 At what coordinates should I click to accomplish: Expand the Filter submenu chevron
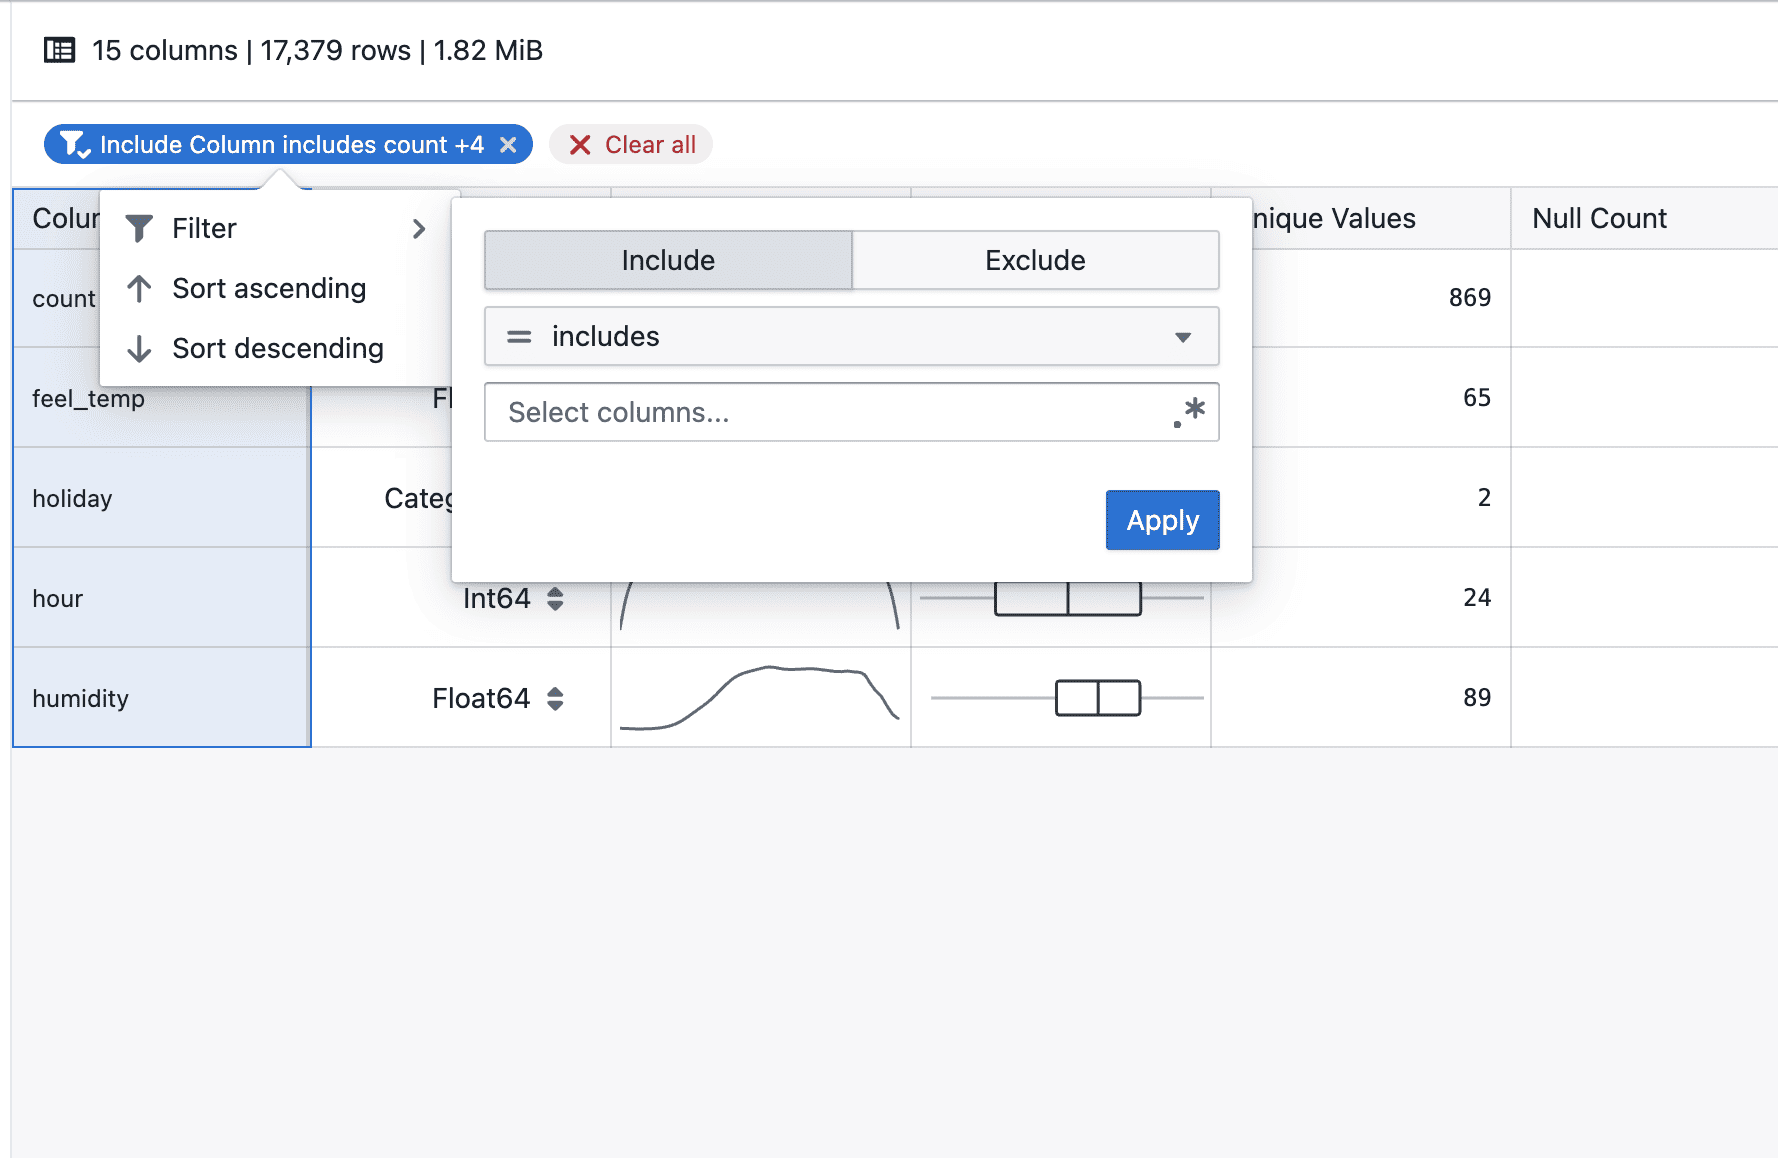[x=419, y=229]
